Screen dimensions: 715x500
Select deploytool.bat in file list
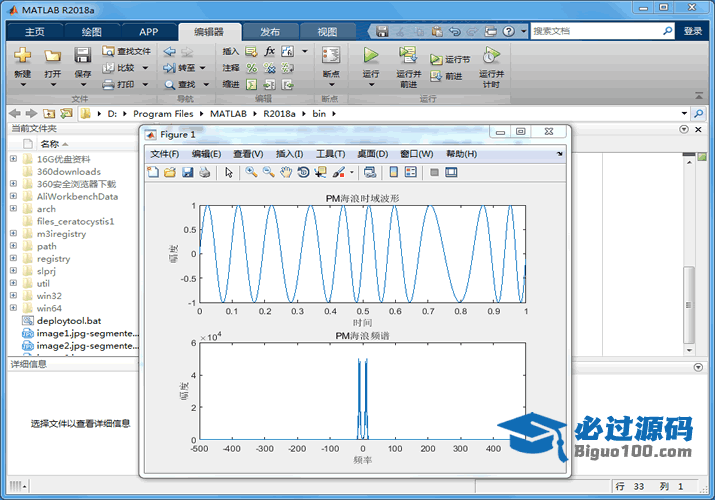(69, 320)
